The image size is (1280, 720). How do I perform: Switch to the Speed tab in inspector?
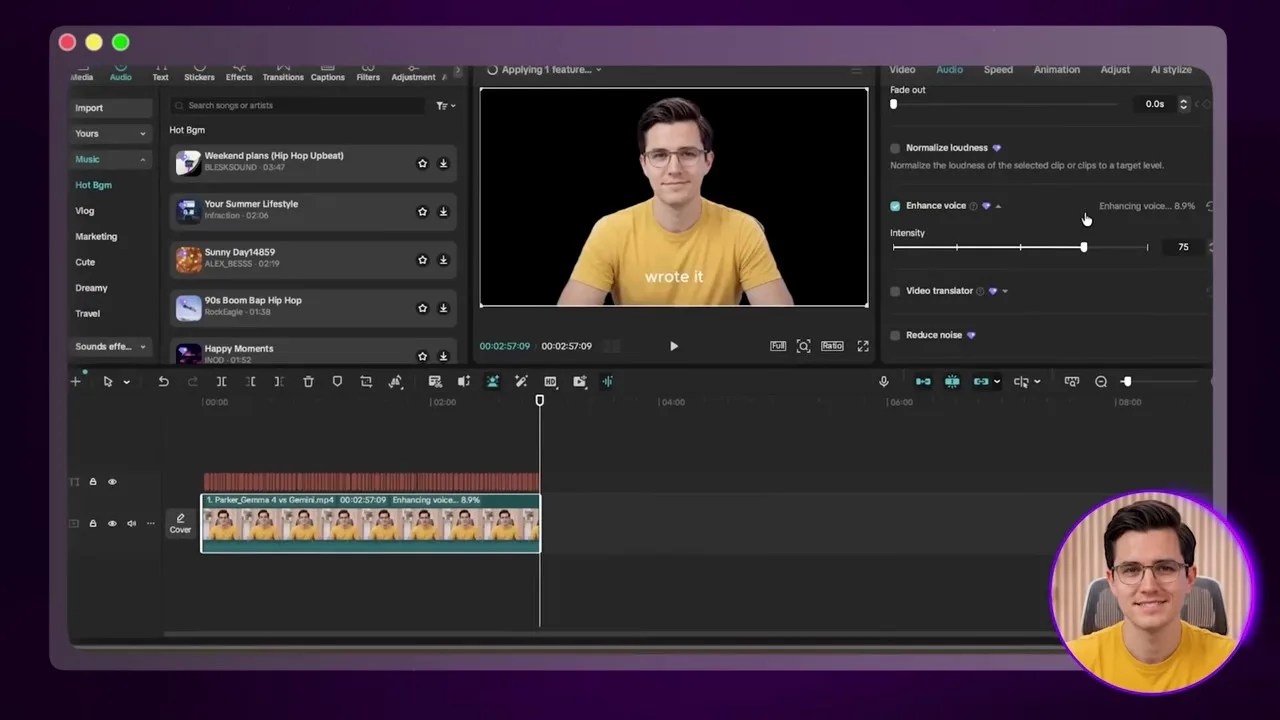(x=998, y=70)
